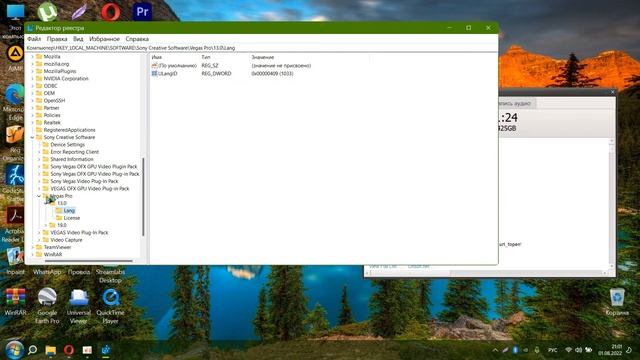Select the Sony Vegas Video Plug-In Pack key
The height and width of the screenshot is (360, 640).
84,181
